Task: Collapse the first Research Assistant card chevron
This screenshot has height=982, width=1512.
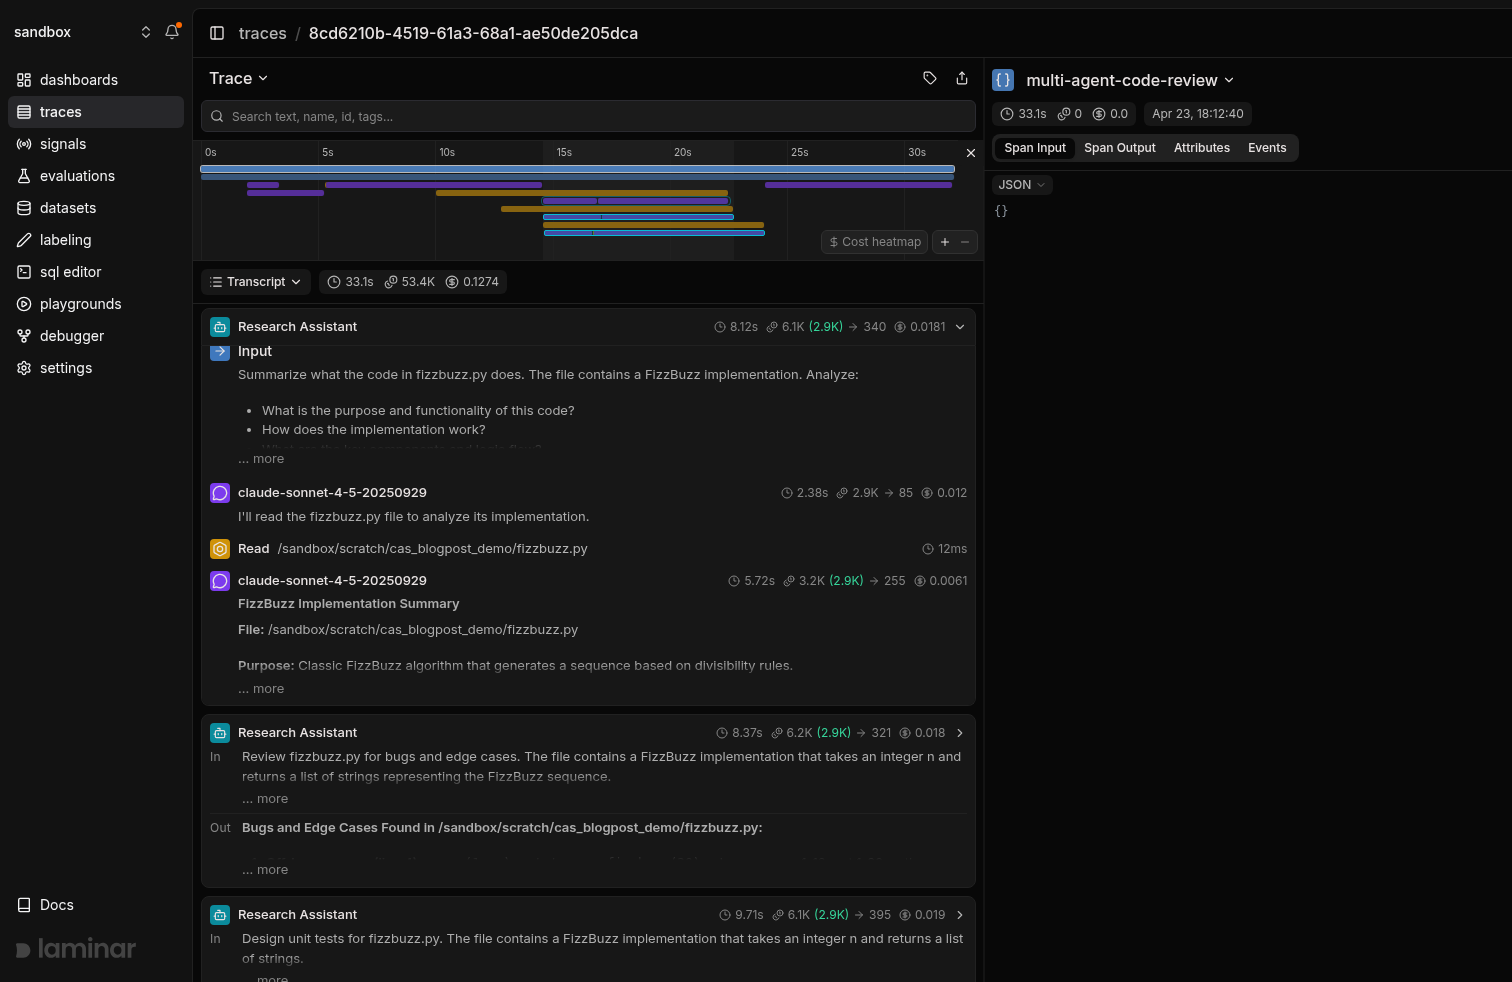Action: click(x=960, y=327)
